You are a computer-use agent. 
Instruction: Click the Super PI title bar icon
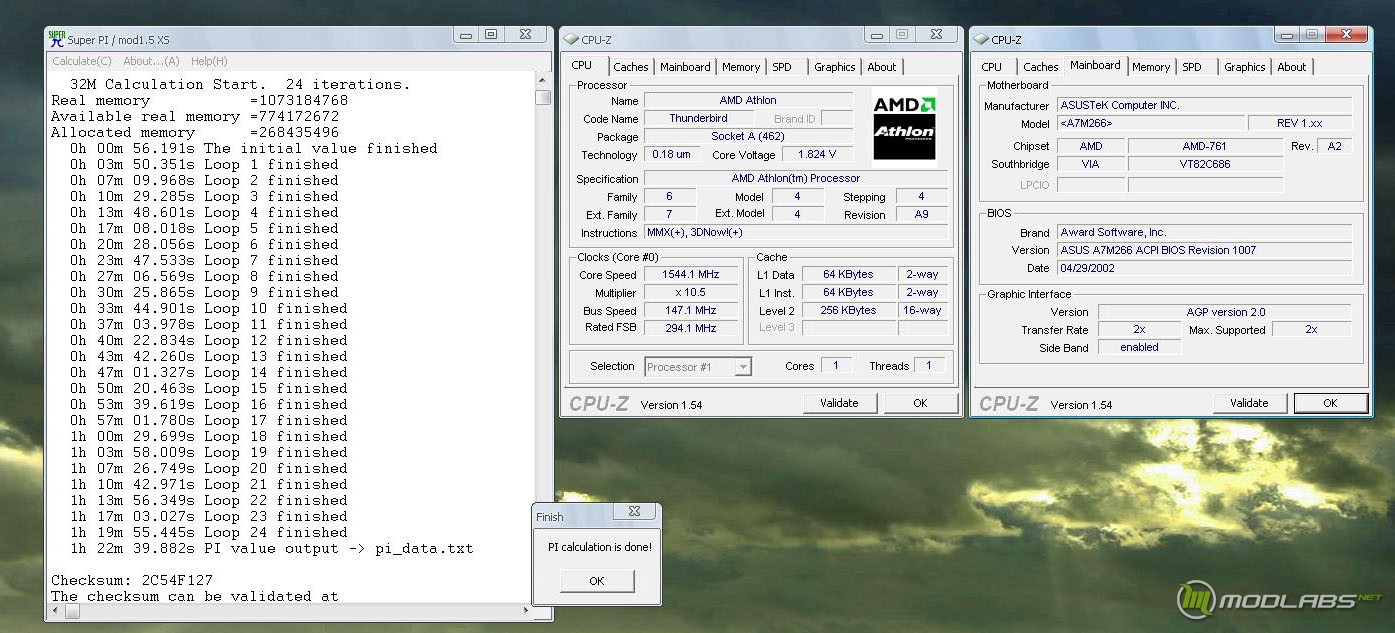point(57,39)
